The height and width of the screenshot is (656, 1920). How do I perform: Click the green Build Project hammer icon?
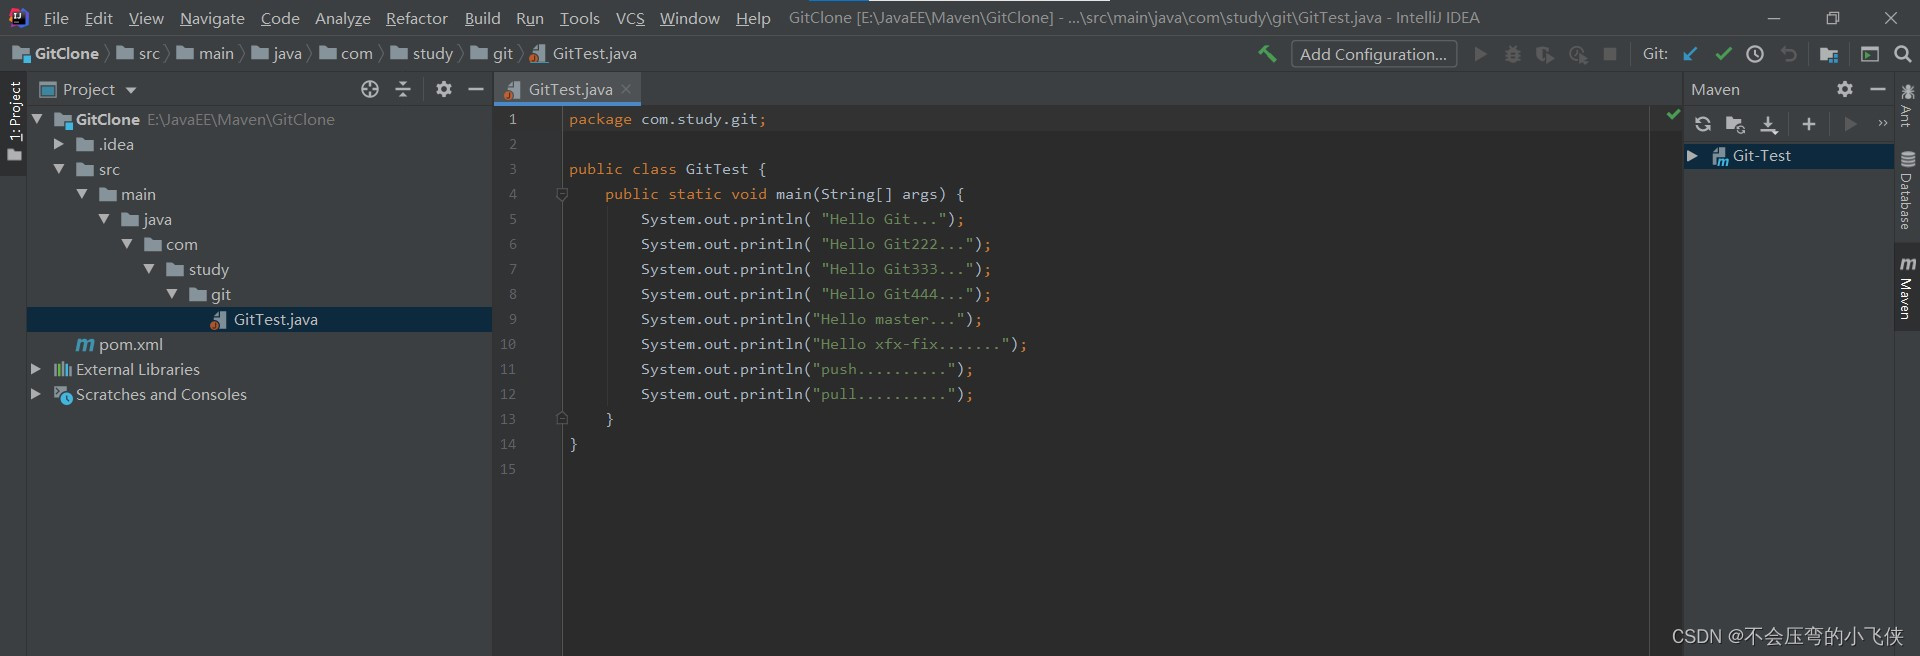pos(1267,54)
